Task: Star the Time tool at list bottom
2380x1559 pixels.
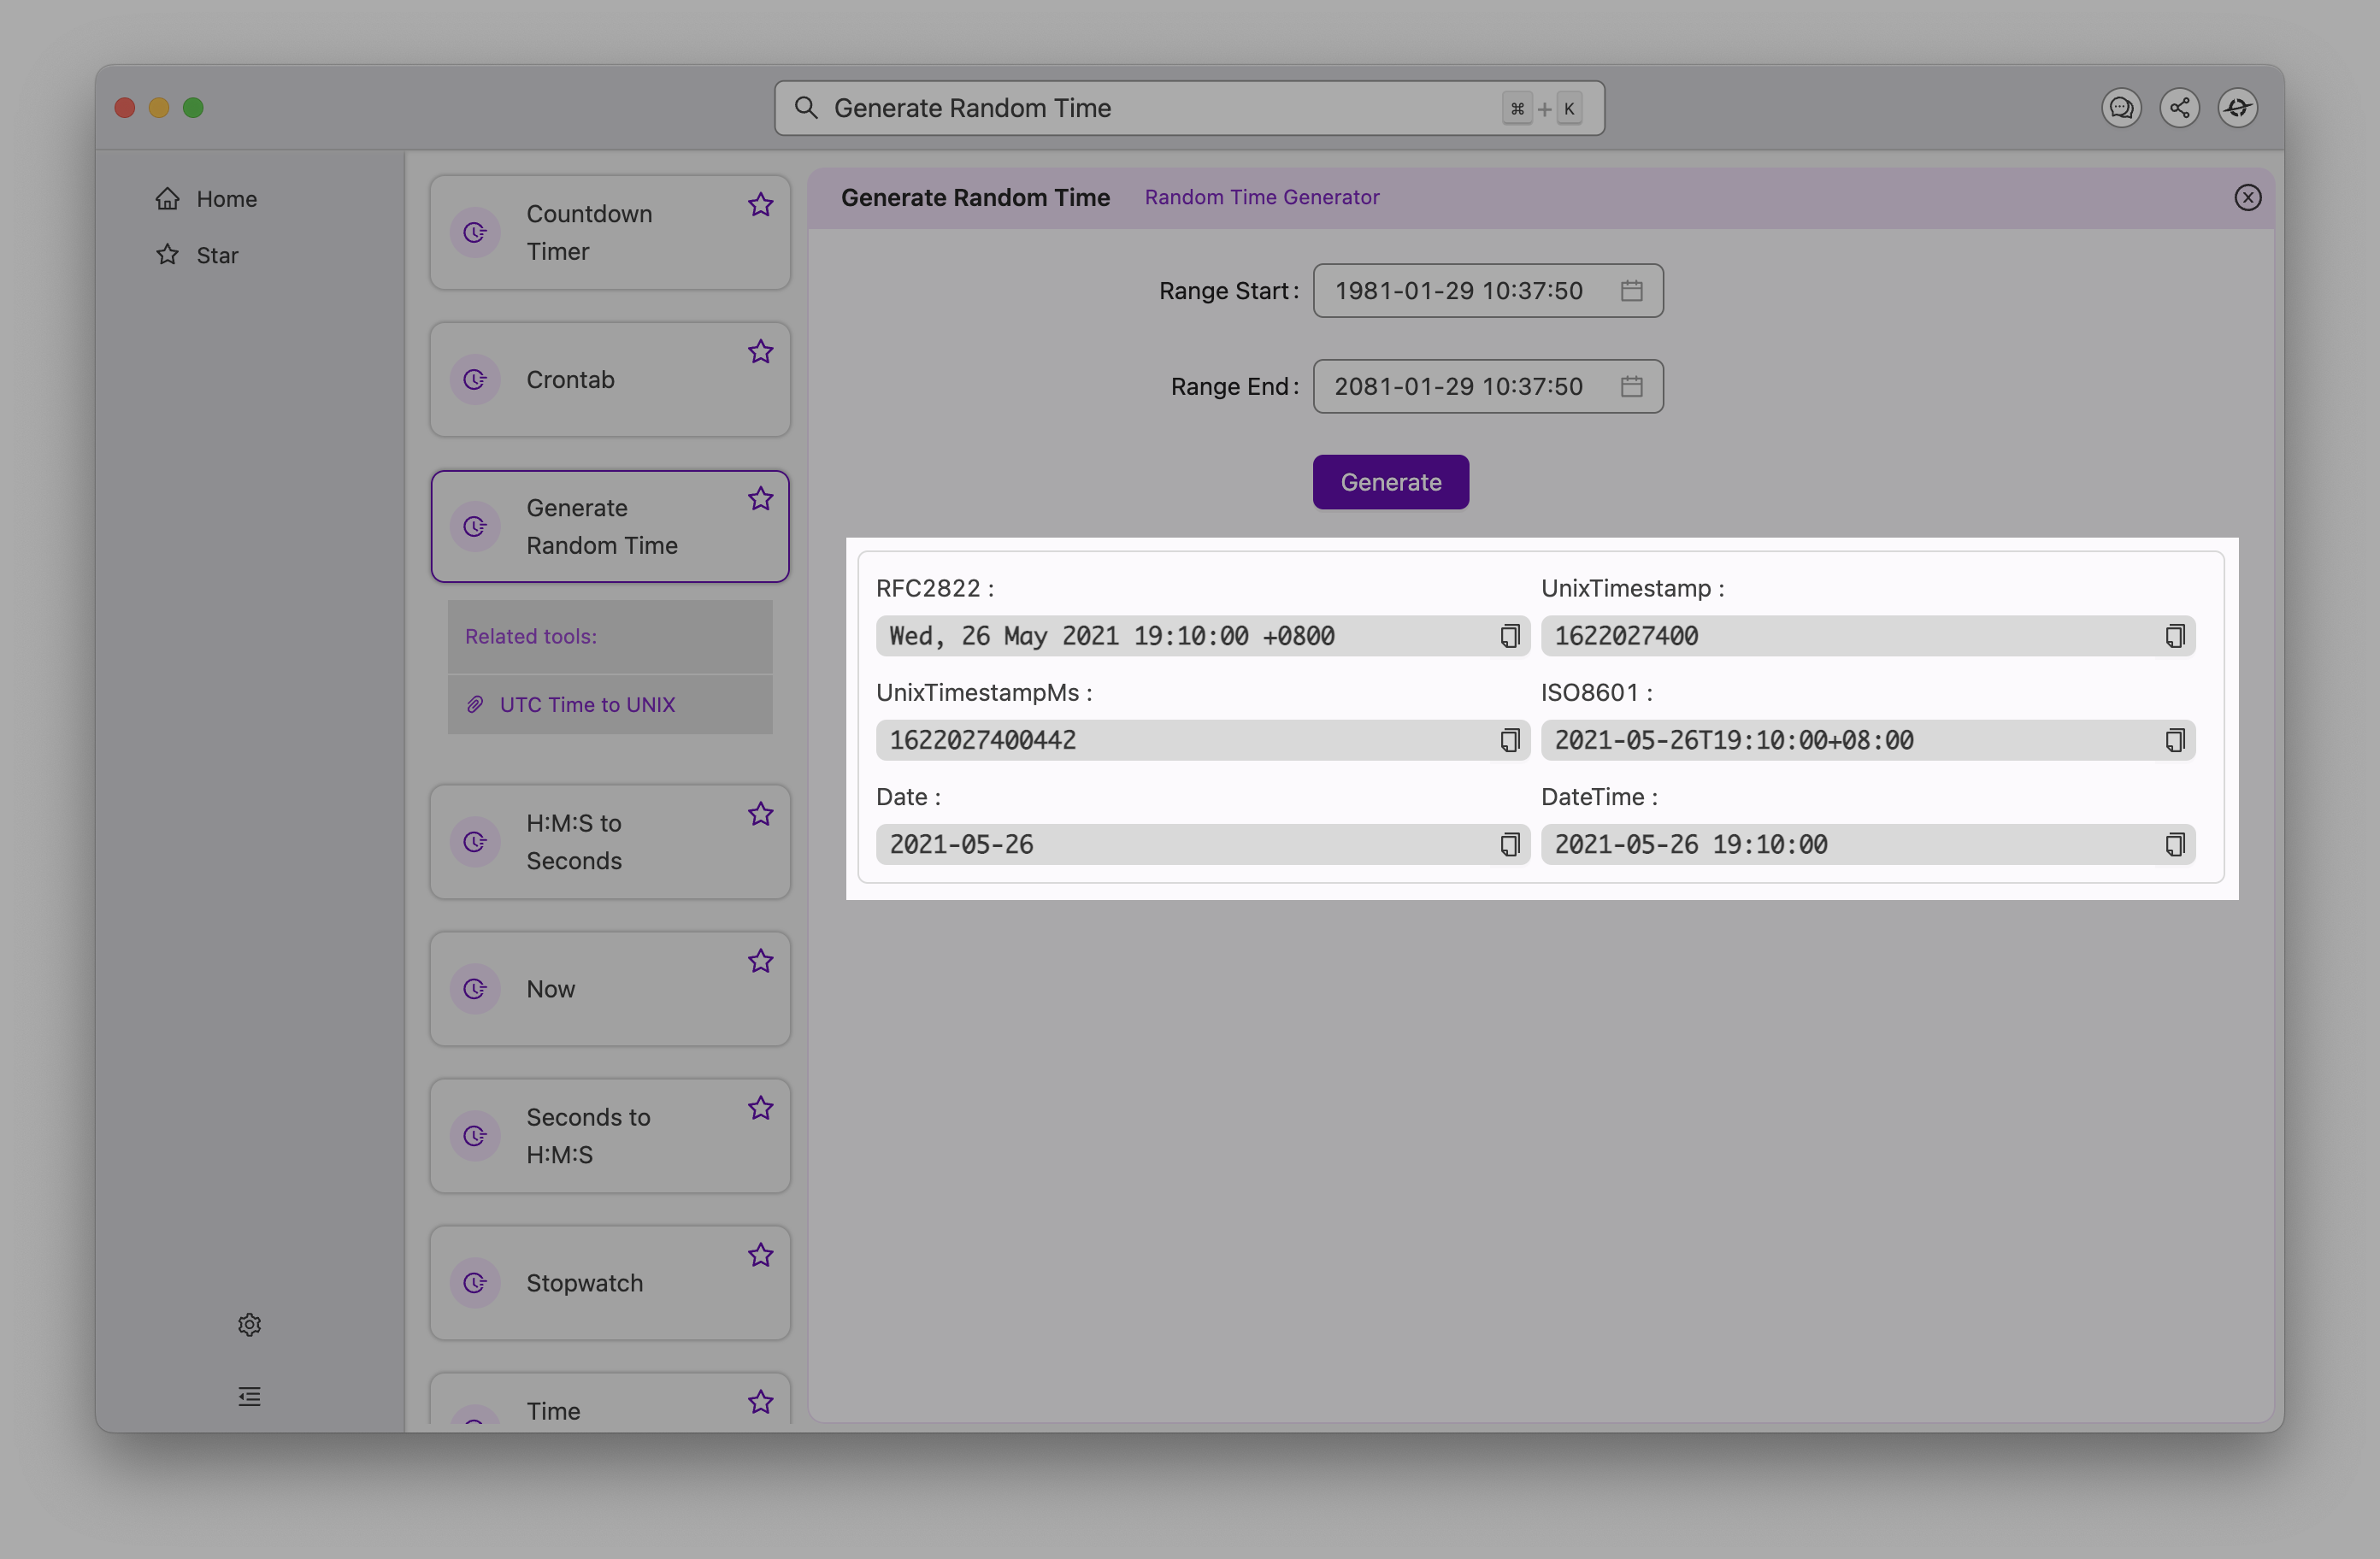Action: click(761, 1402)
